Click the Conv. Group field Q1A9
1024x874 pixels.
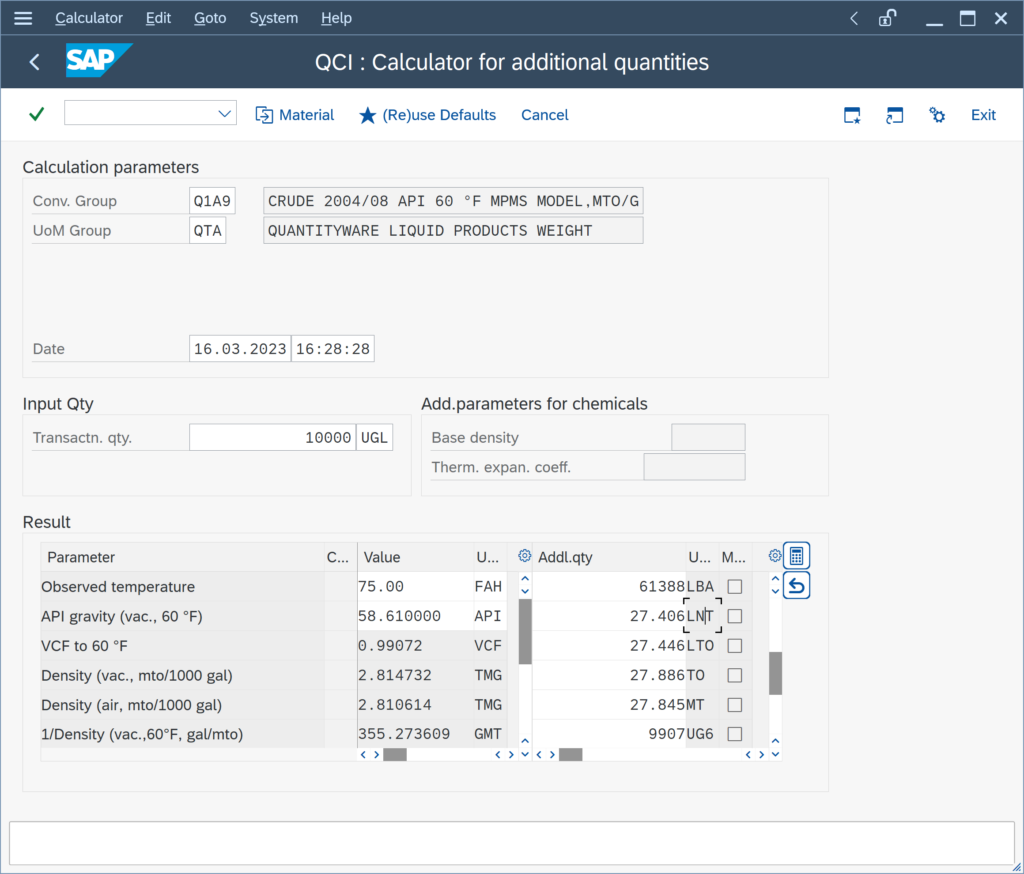coord(212,201)
